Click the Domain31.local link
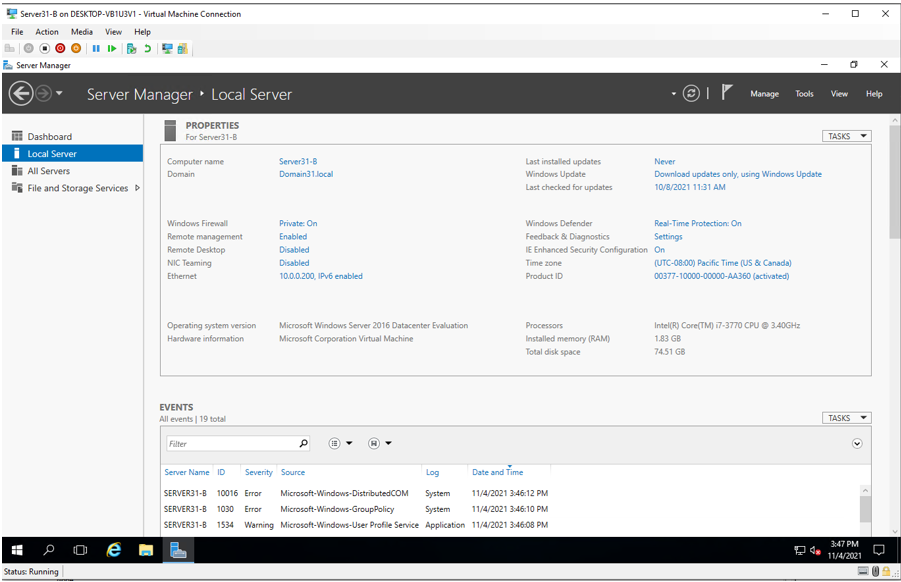Screen dimensions: 901x582 [306, 174]
